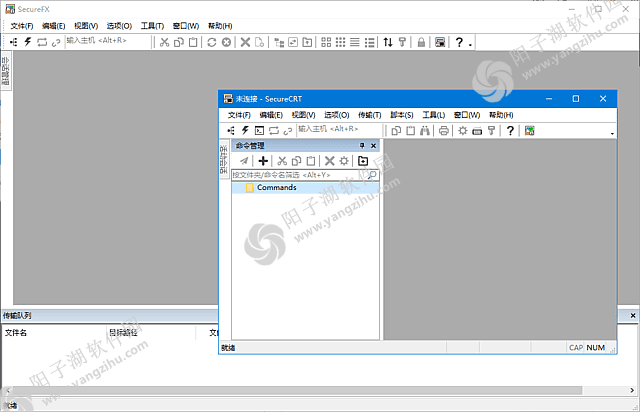Click the transfer queue horizontal scrollbar
Screen dimensions: 640x412
coord(297,391)
